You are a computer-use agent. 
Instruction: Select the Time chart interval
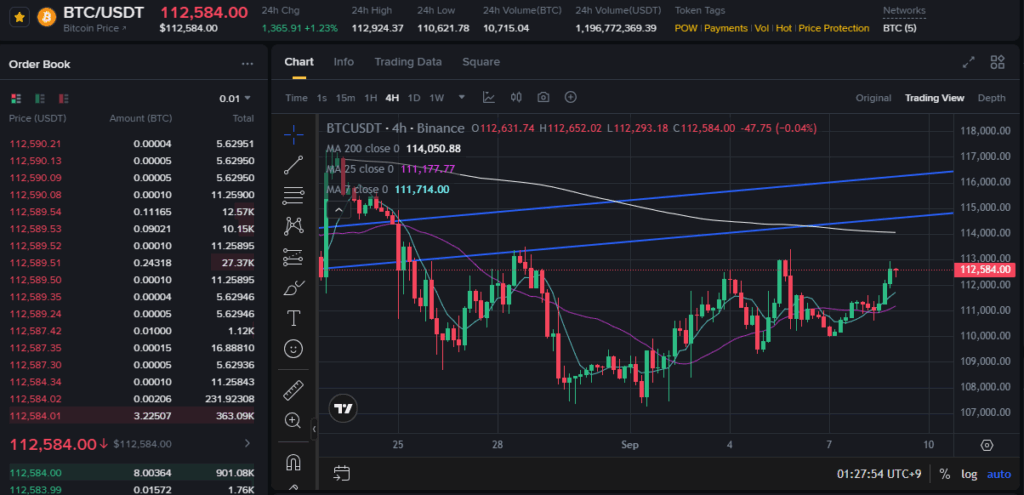click(296, 98)
